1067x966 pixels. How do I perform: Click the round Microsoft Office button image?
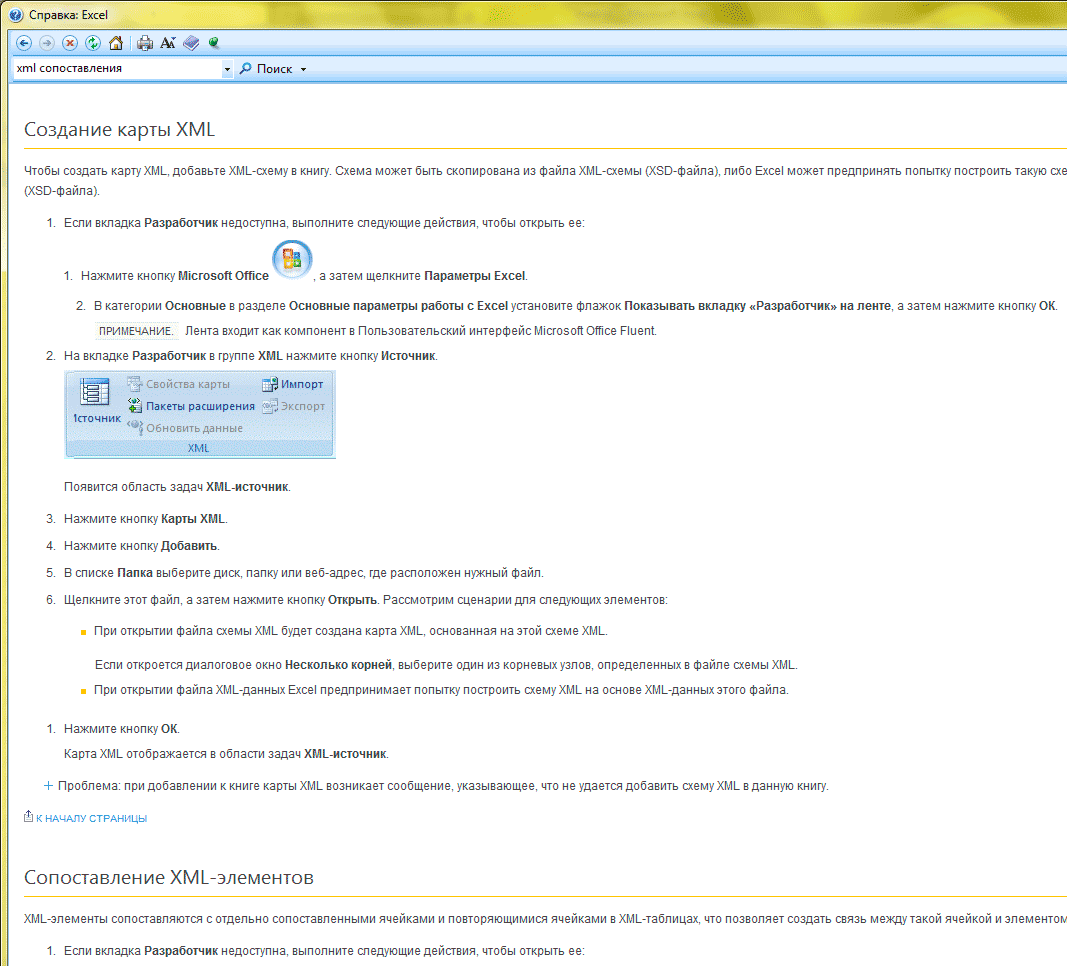point(292,259)
